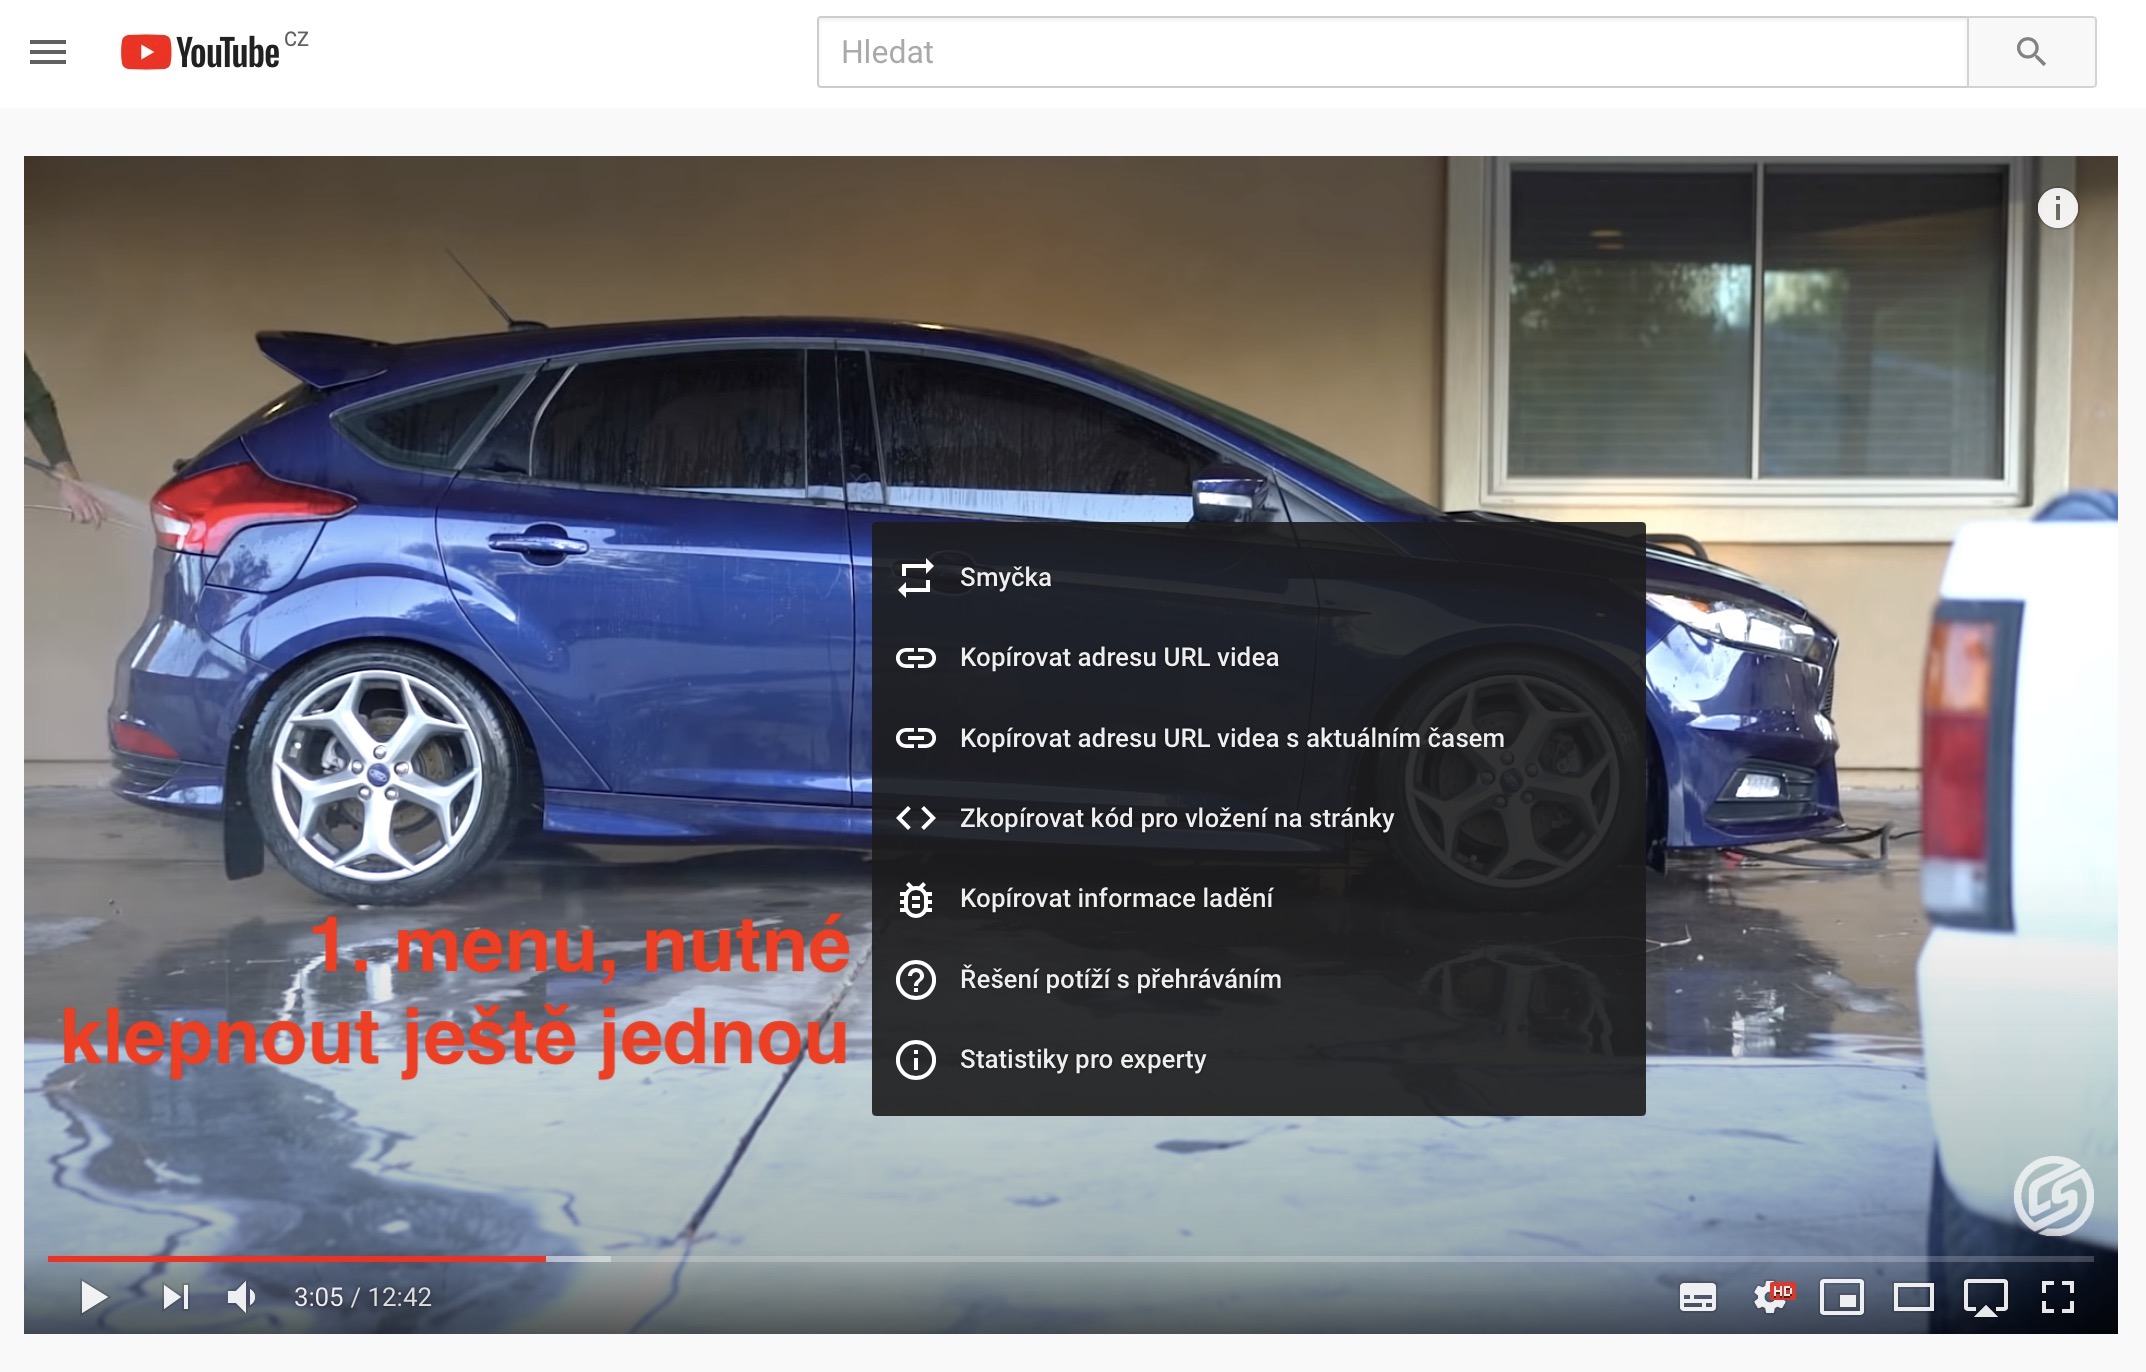Open the info cards icon on video
Screen dimensions: 2146x1372
pyautogui.click(x=2057, y=208)
